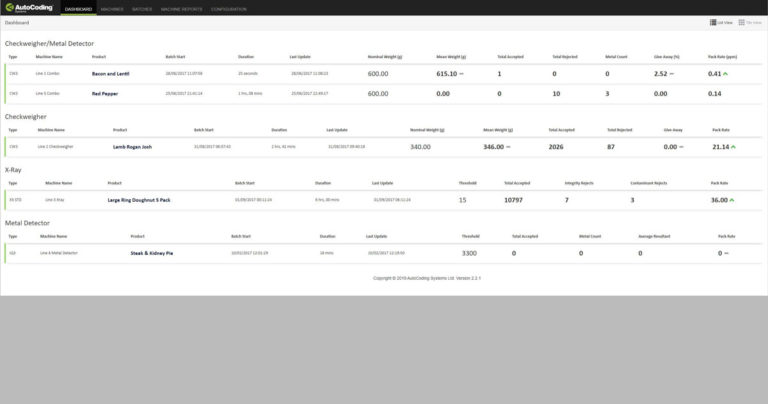Open the Steak & Kidney Pie product
This screenshot has width=768, height=404.
(x=152, y=253)
